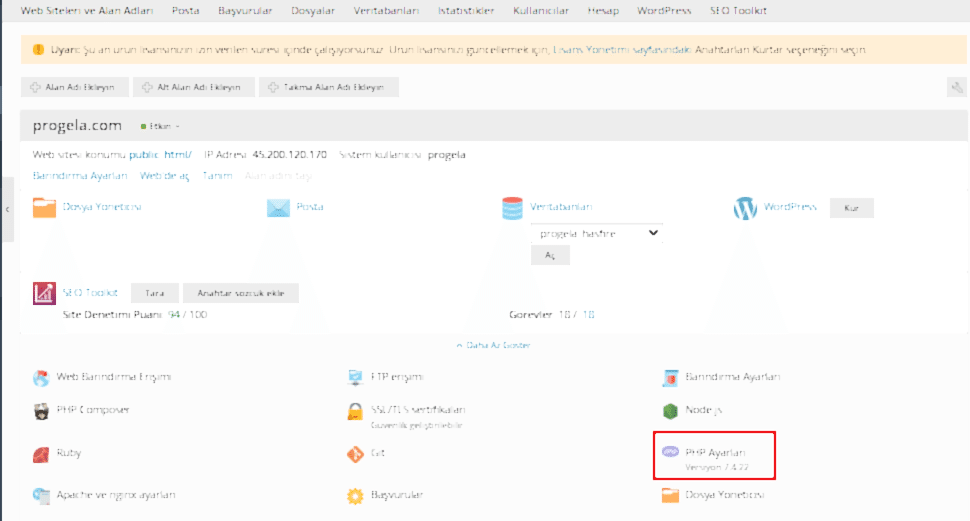The height and width of the screenshot is (521, 970).
Task: Click the Veritabanları database icon
Action: pyautogui.click(x=513, y=208)
